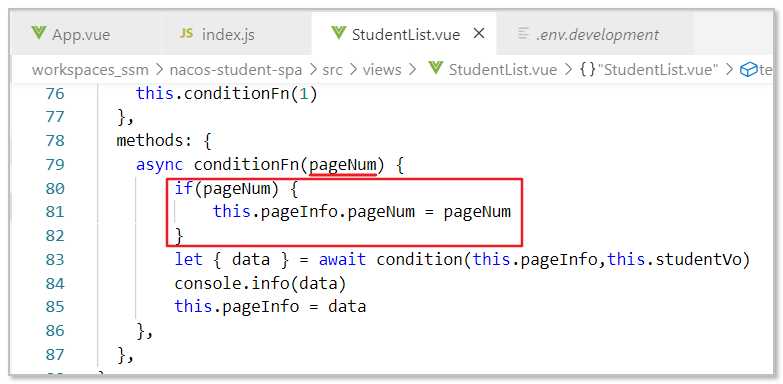The height and width of the screenshot is (384, 783).
Task: Click "this.studentVo" on line 83
Action: pos(675,259)
